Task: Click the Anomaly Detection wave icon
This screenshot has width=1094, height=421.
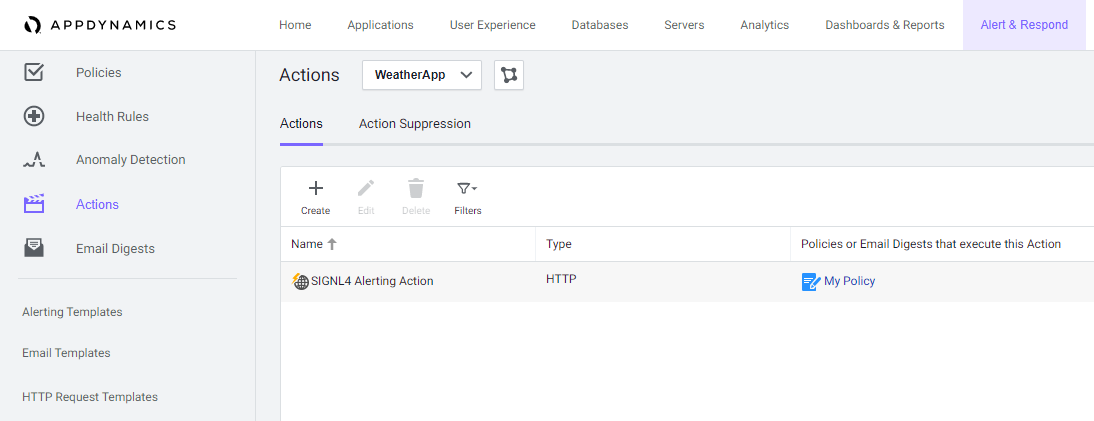Action: 33,161
